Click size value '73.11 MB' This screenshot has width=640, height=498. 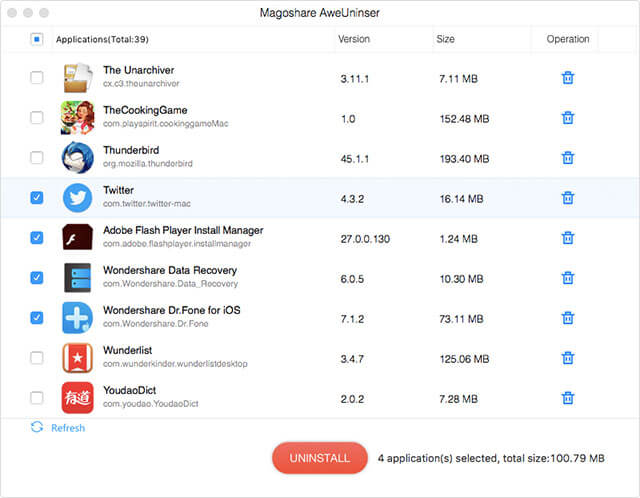461,319
